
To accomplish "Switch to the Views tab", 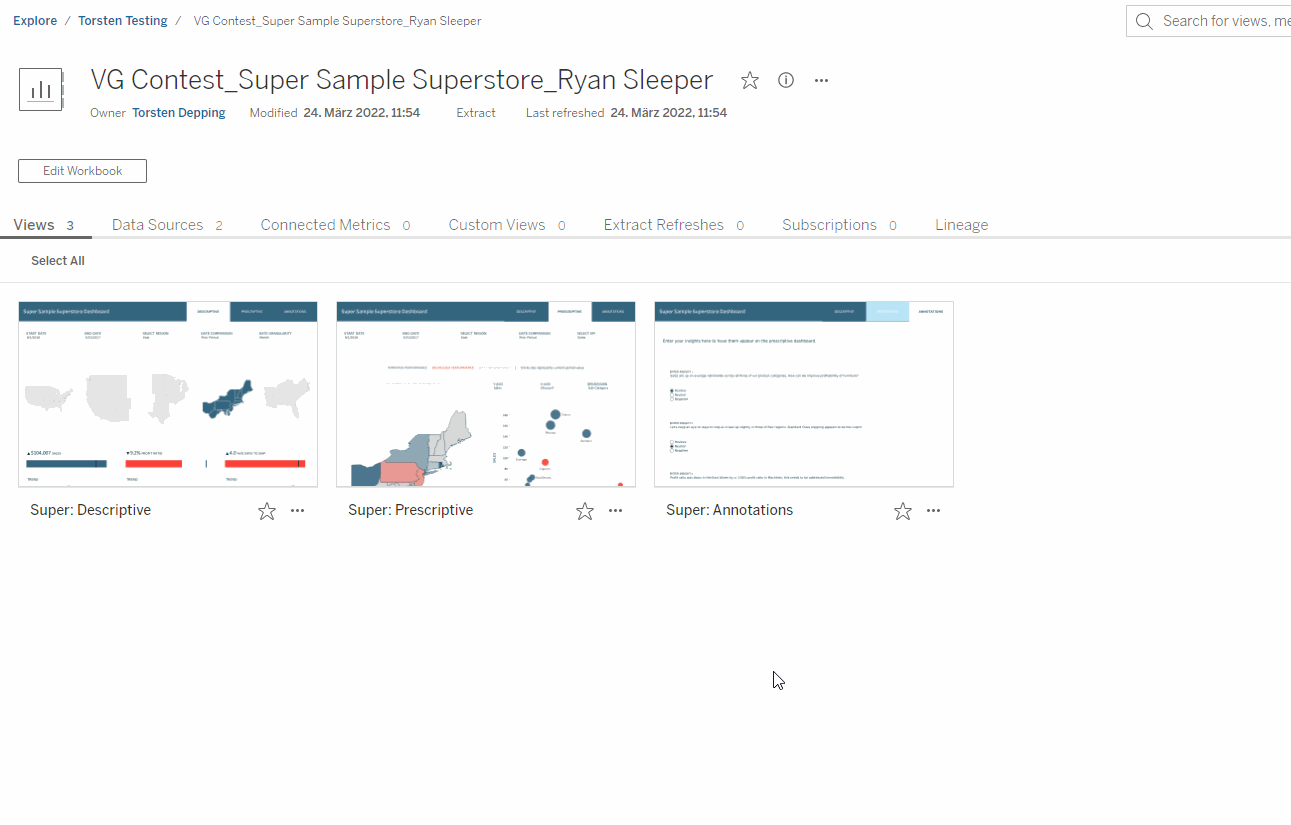I will (44, 225).
